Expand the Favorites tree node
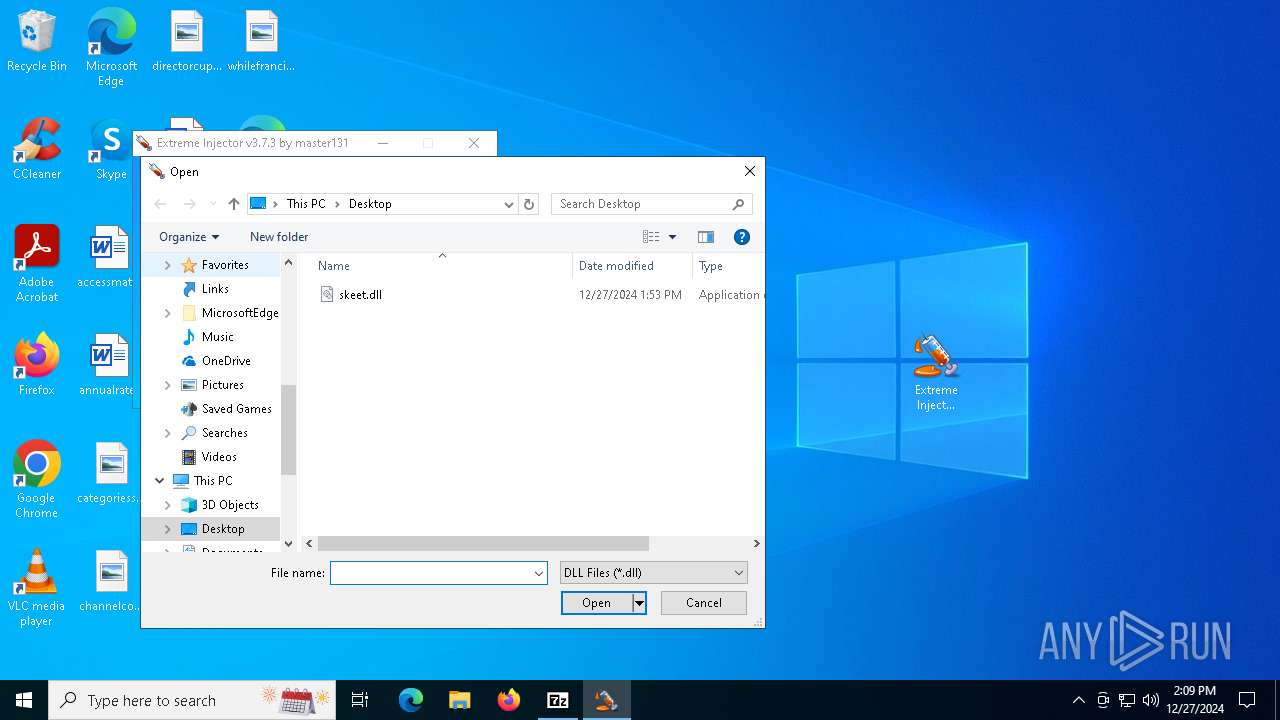The image size is (1280, 720). (x=167, y=265)
